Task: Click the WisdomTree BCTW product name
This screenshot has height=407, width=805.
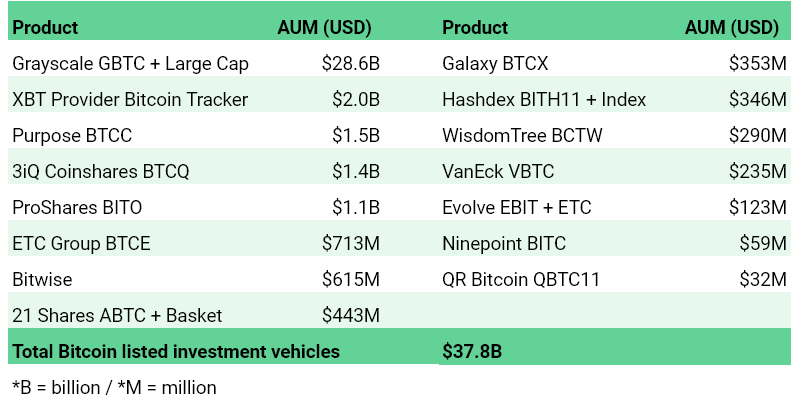Action: click(522, 136)
